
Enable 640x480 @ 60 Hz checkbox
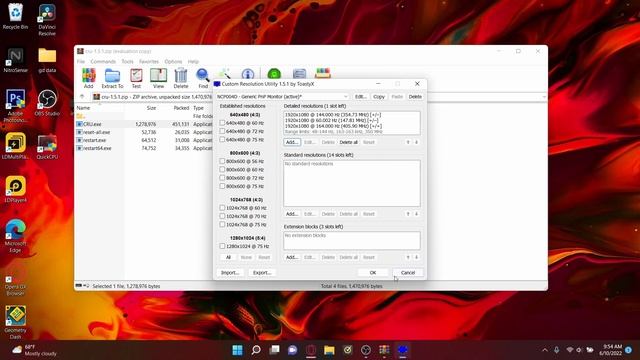[x=222, y=123]
